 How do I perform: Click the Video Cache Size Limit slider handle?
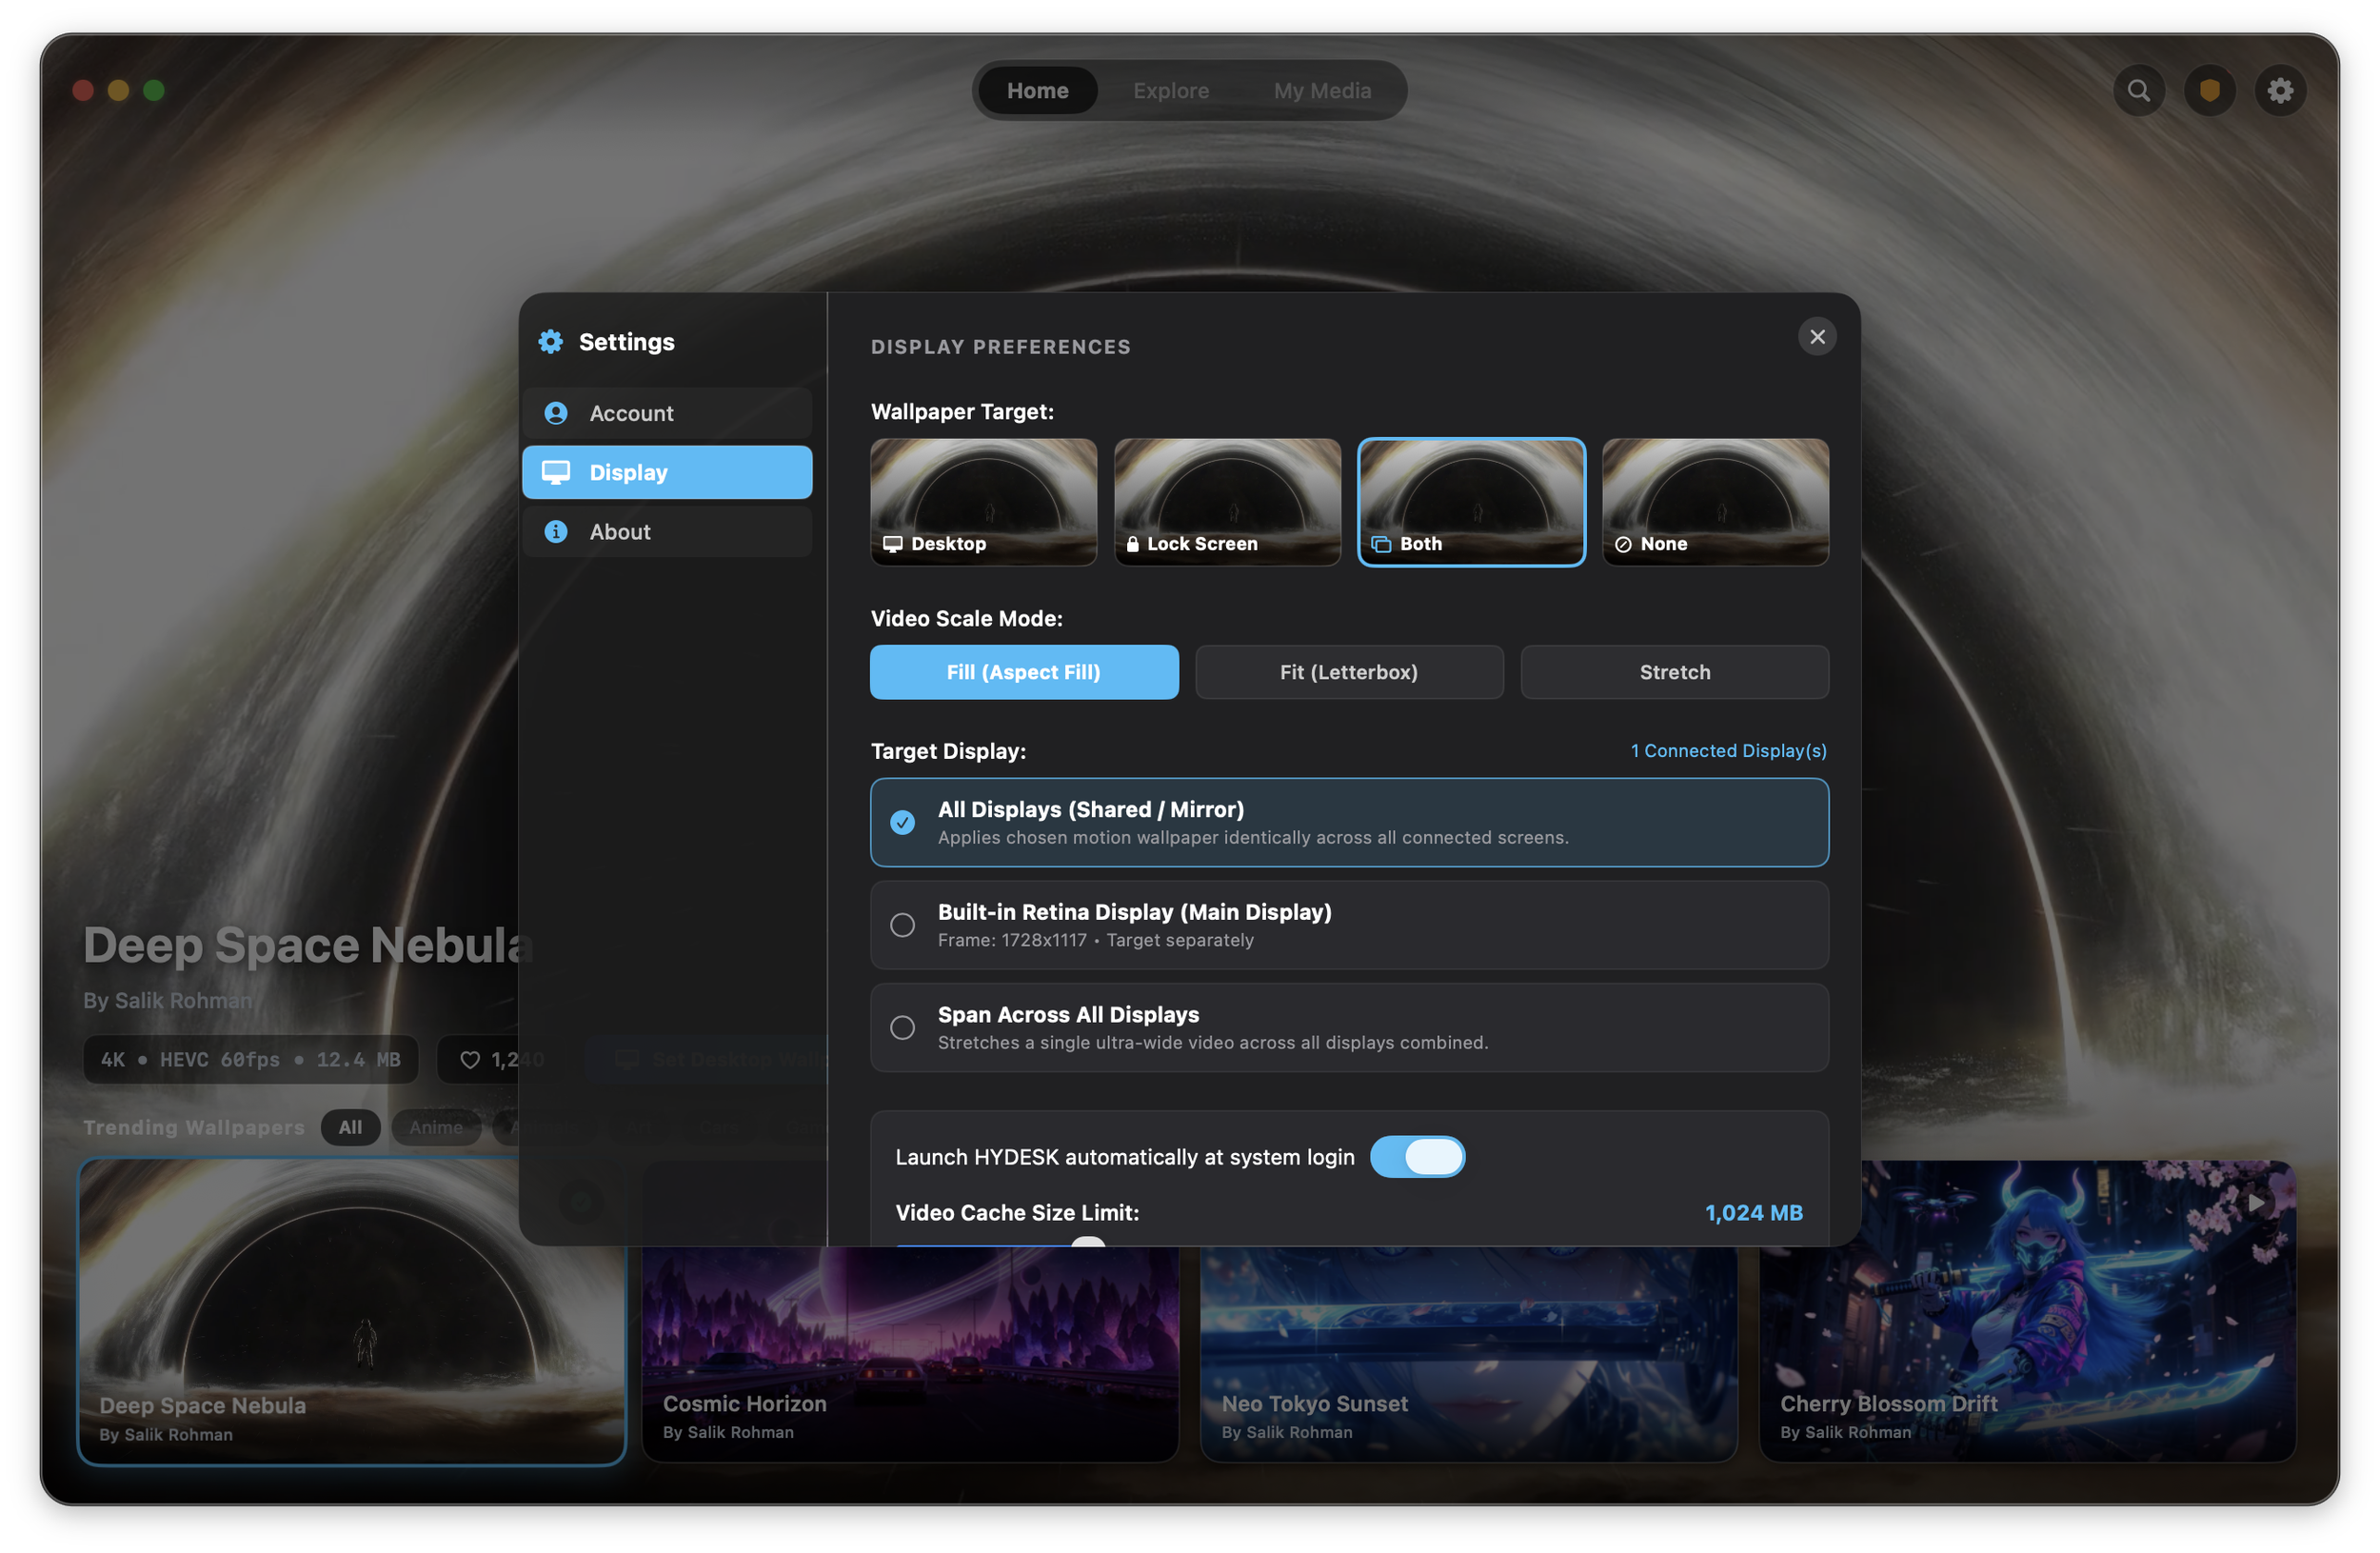(1088, 1243)
